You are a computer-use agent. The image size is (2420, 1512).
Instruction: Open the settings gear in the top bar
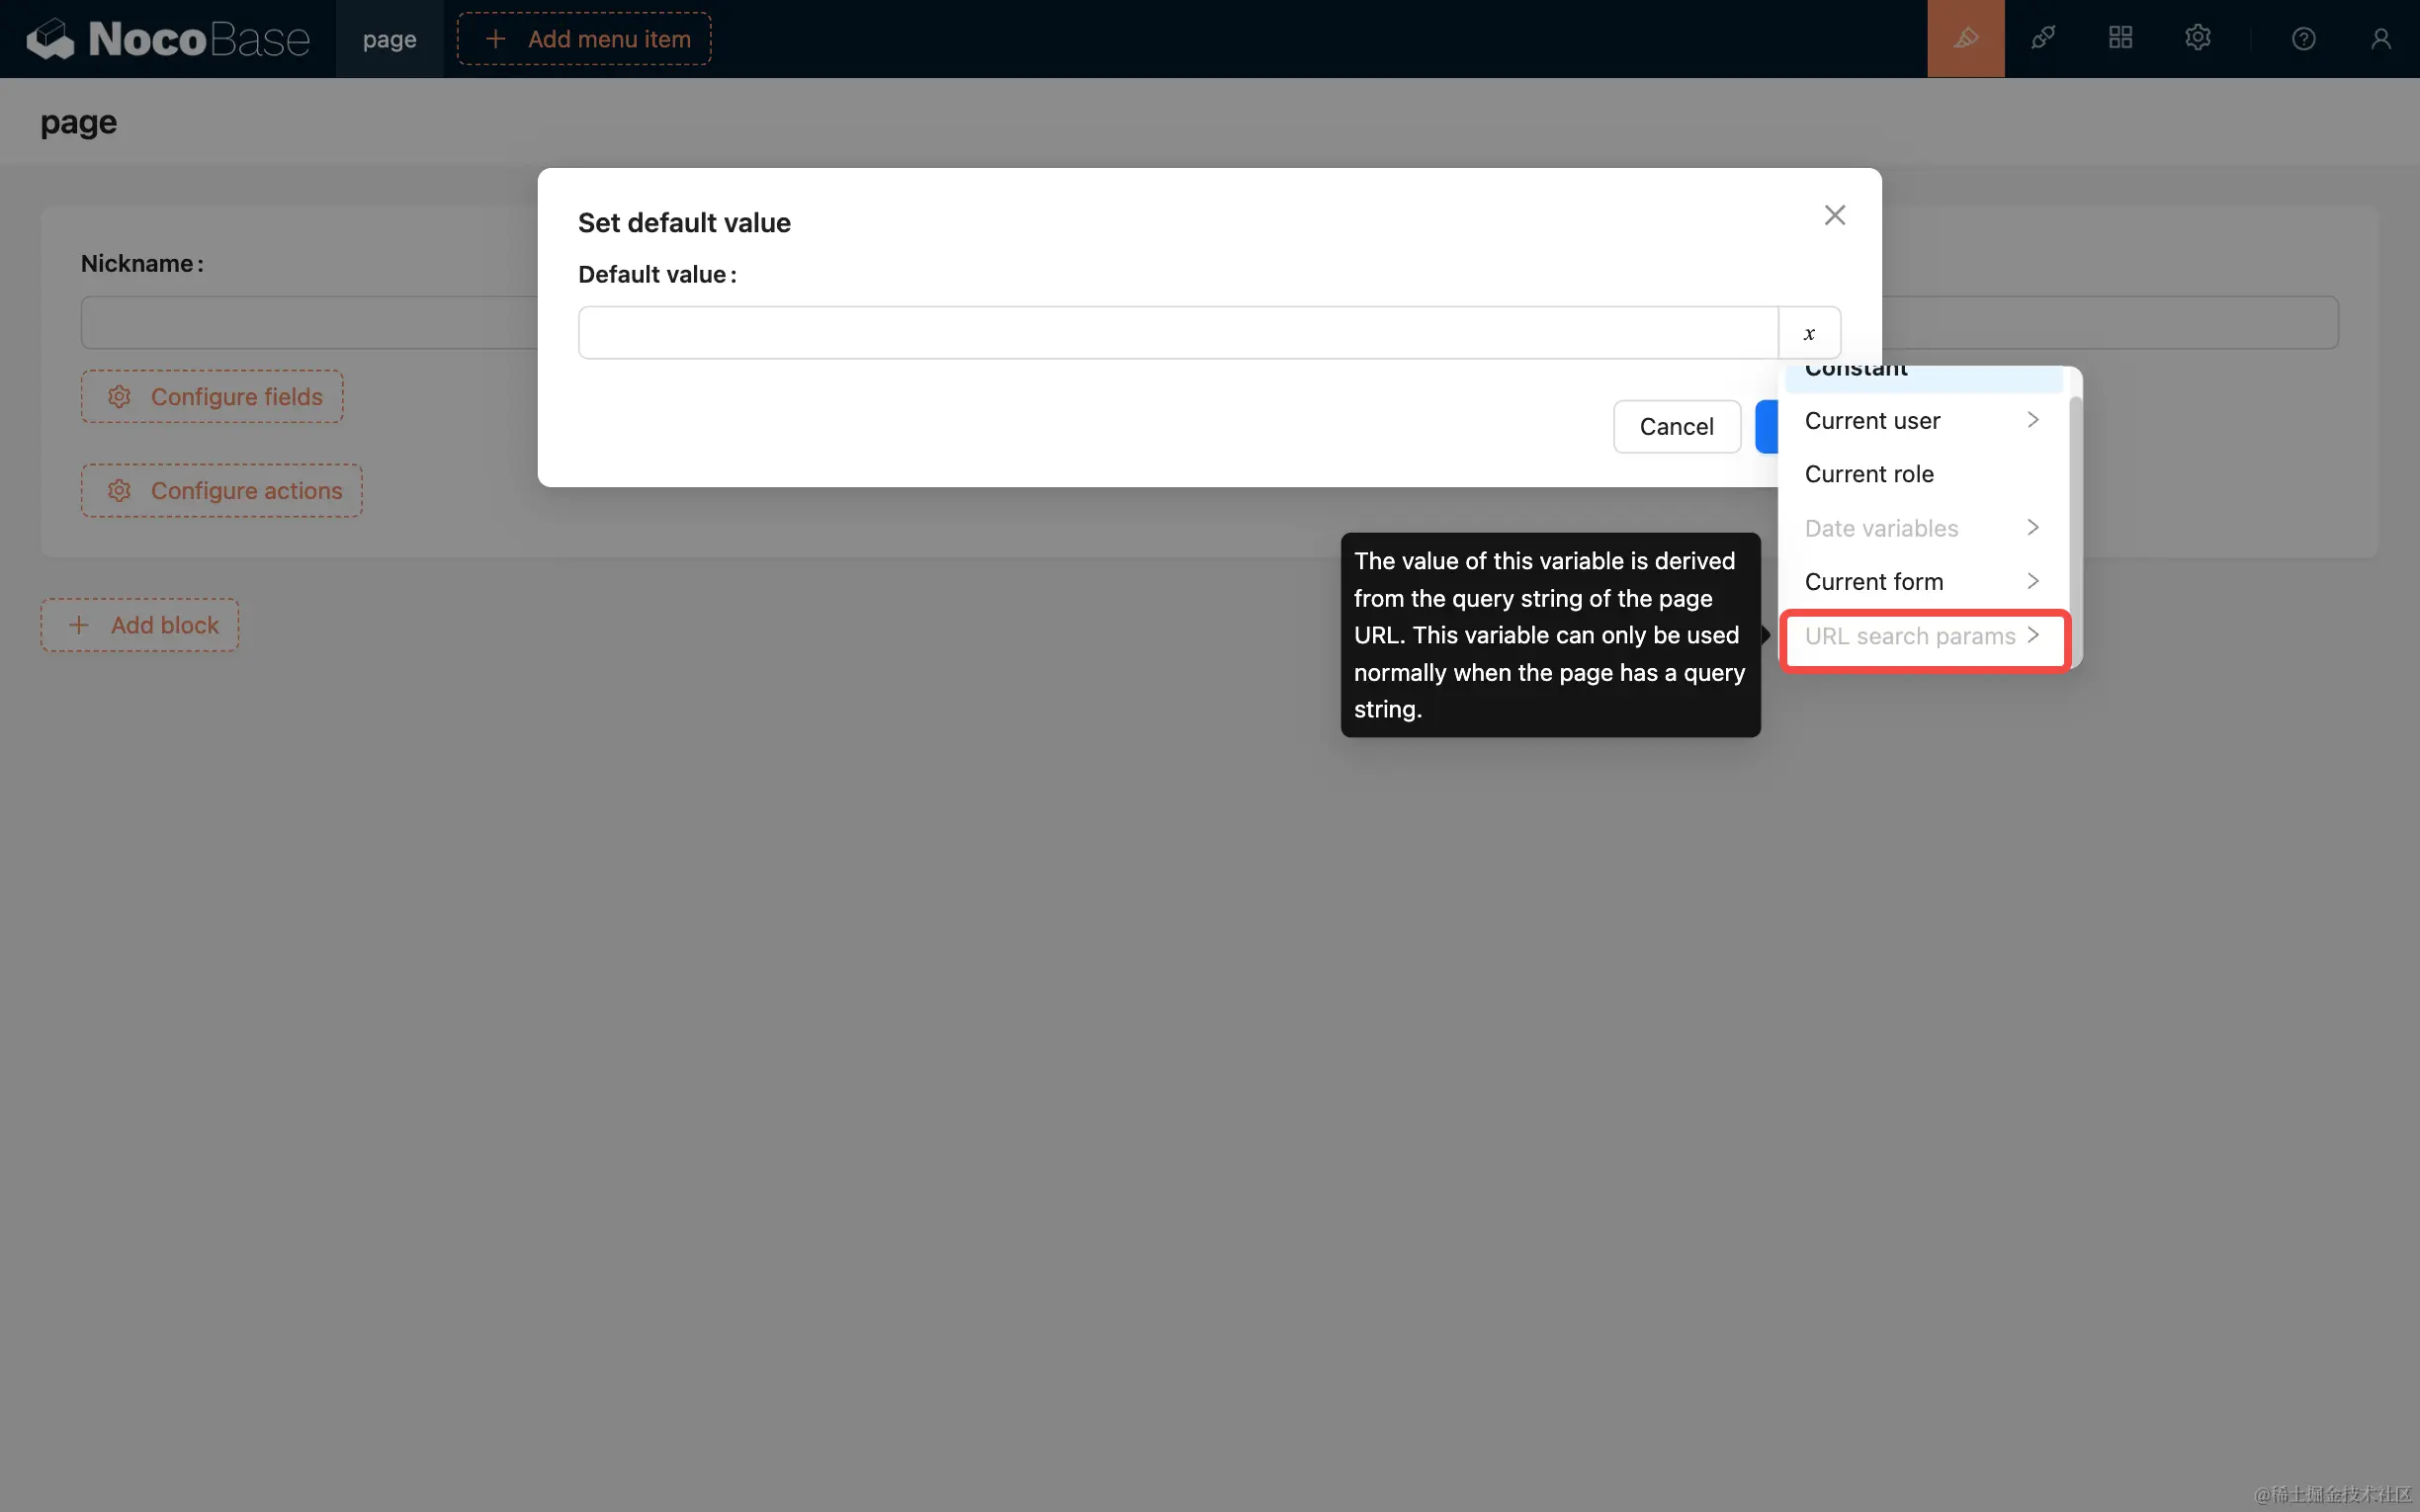[x=2197, y=38]
